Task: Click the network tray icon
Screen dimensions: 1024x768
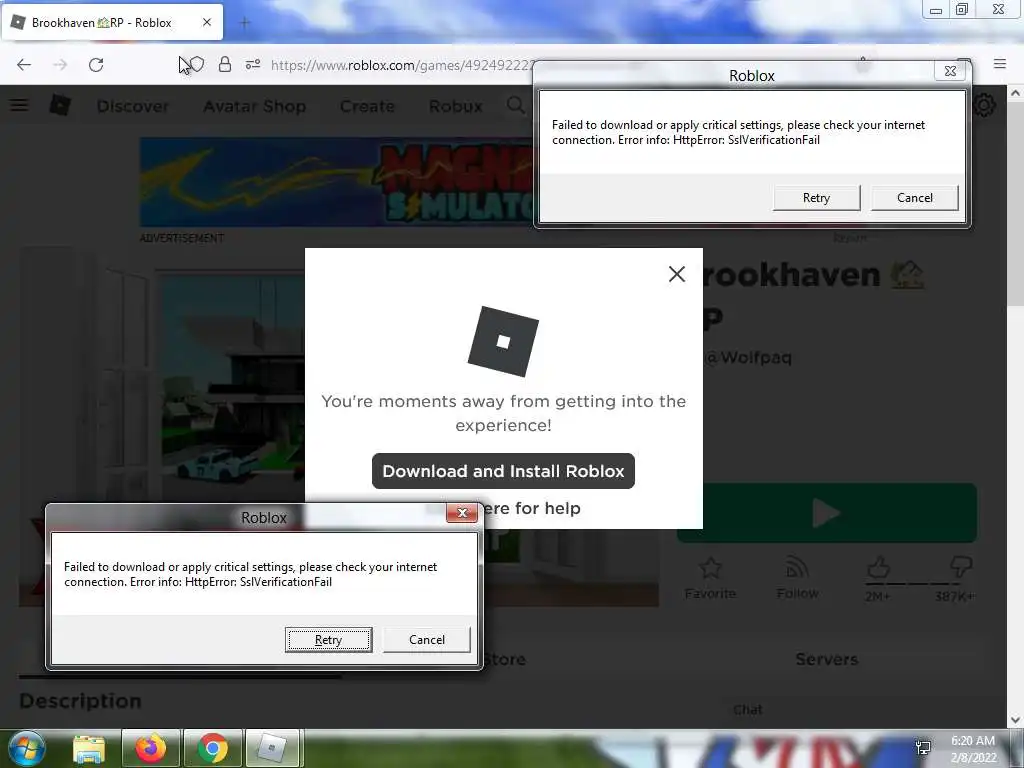Action: pos(923,748)
